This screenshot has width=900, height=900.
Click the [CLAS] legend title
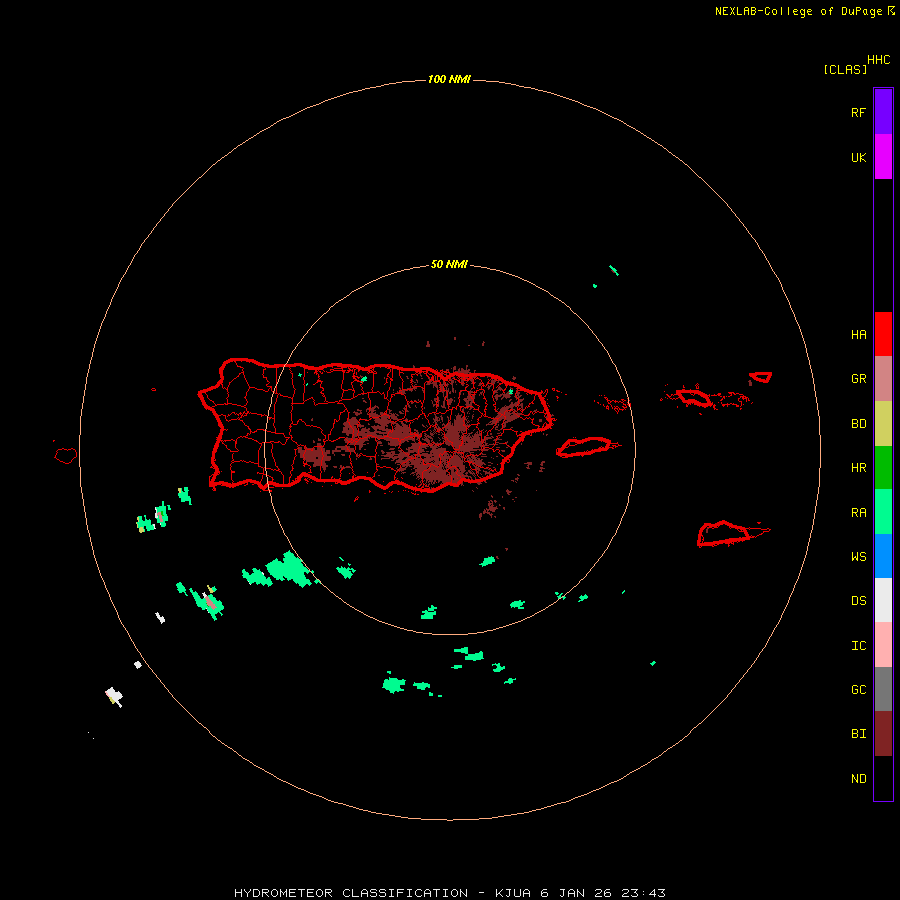pyautogui.click(x=845, y=69)
